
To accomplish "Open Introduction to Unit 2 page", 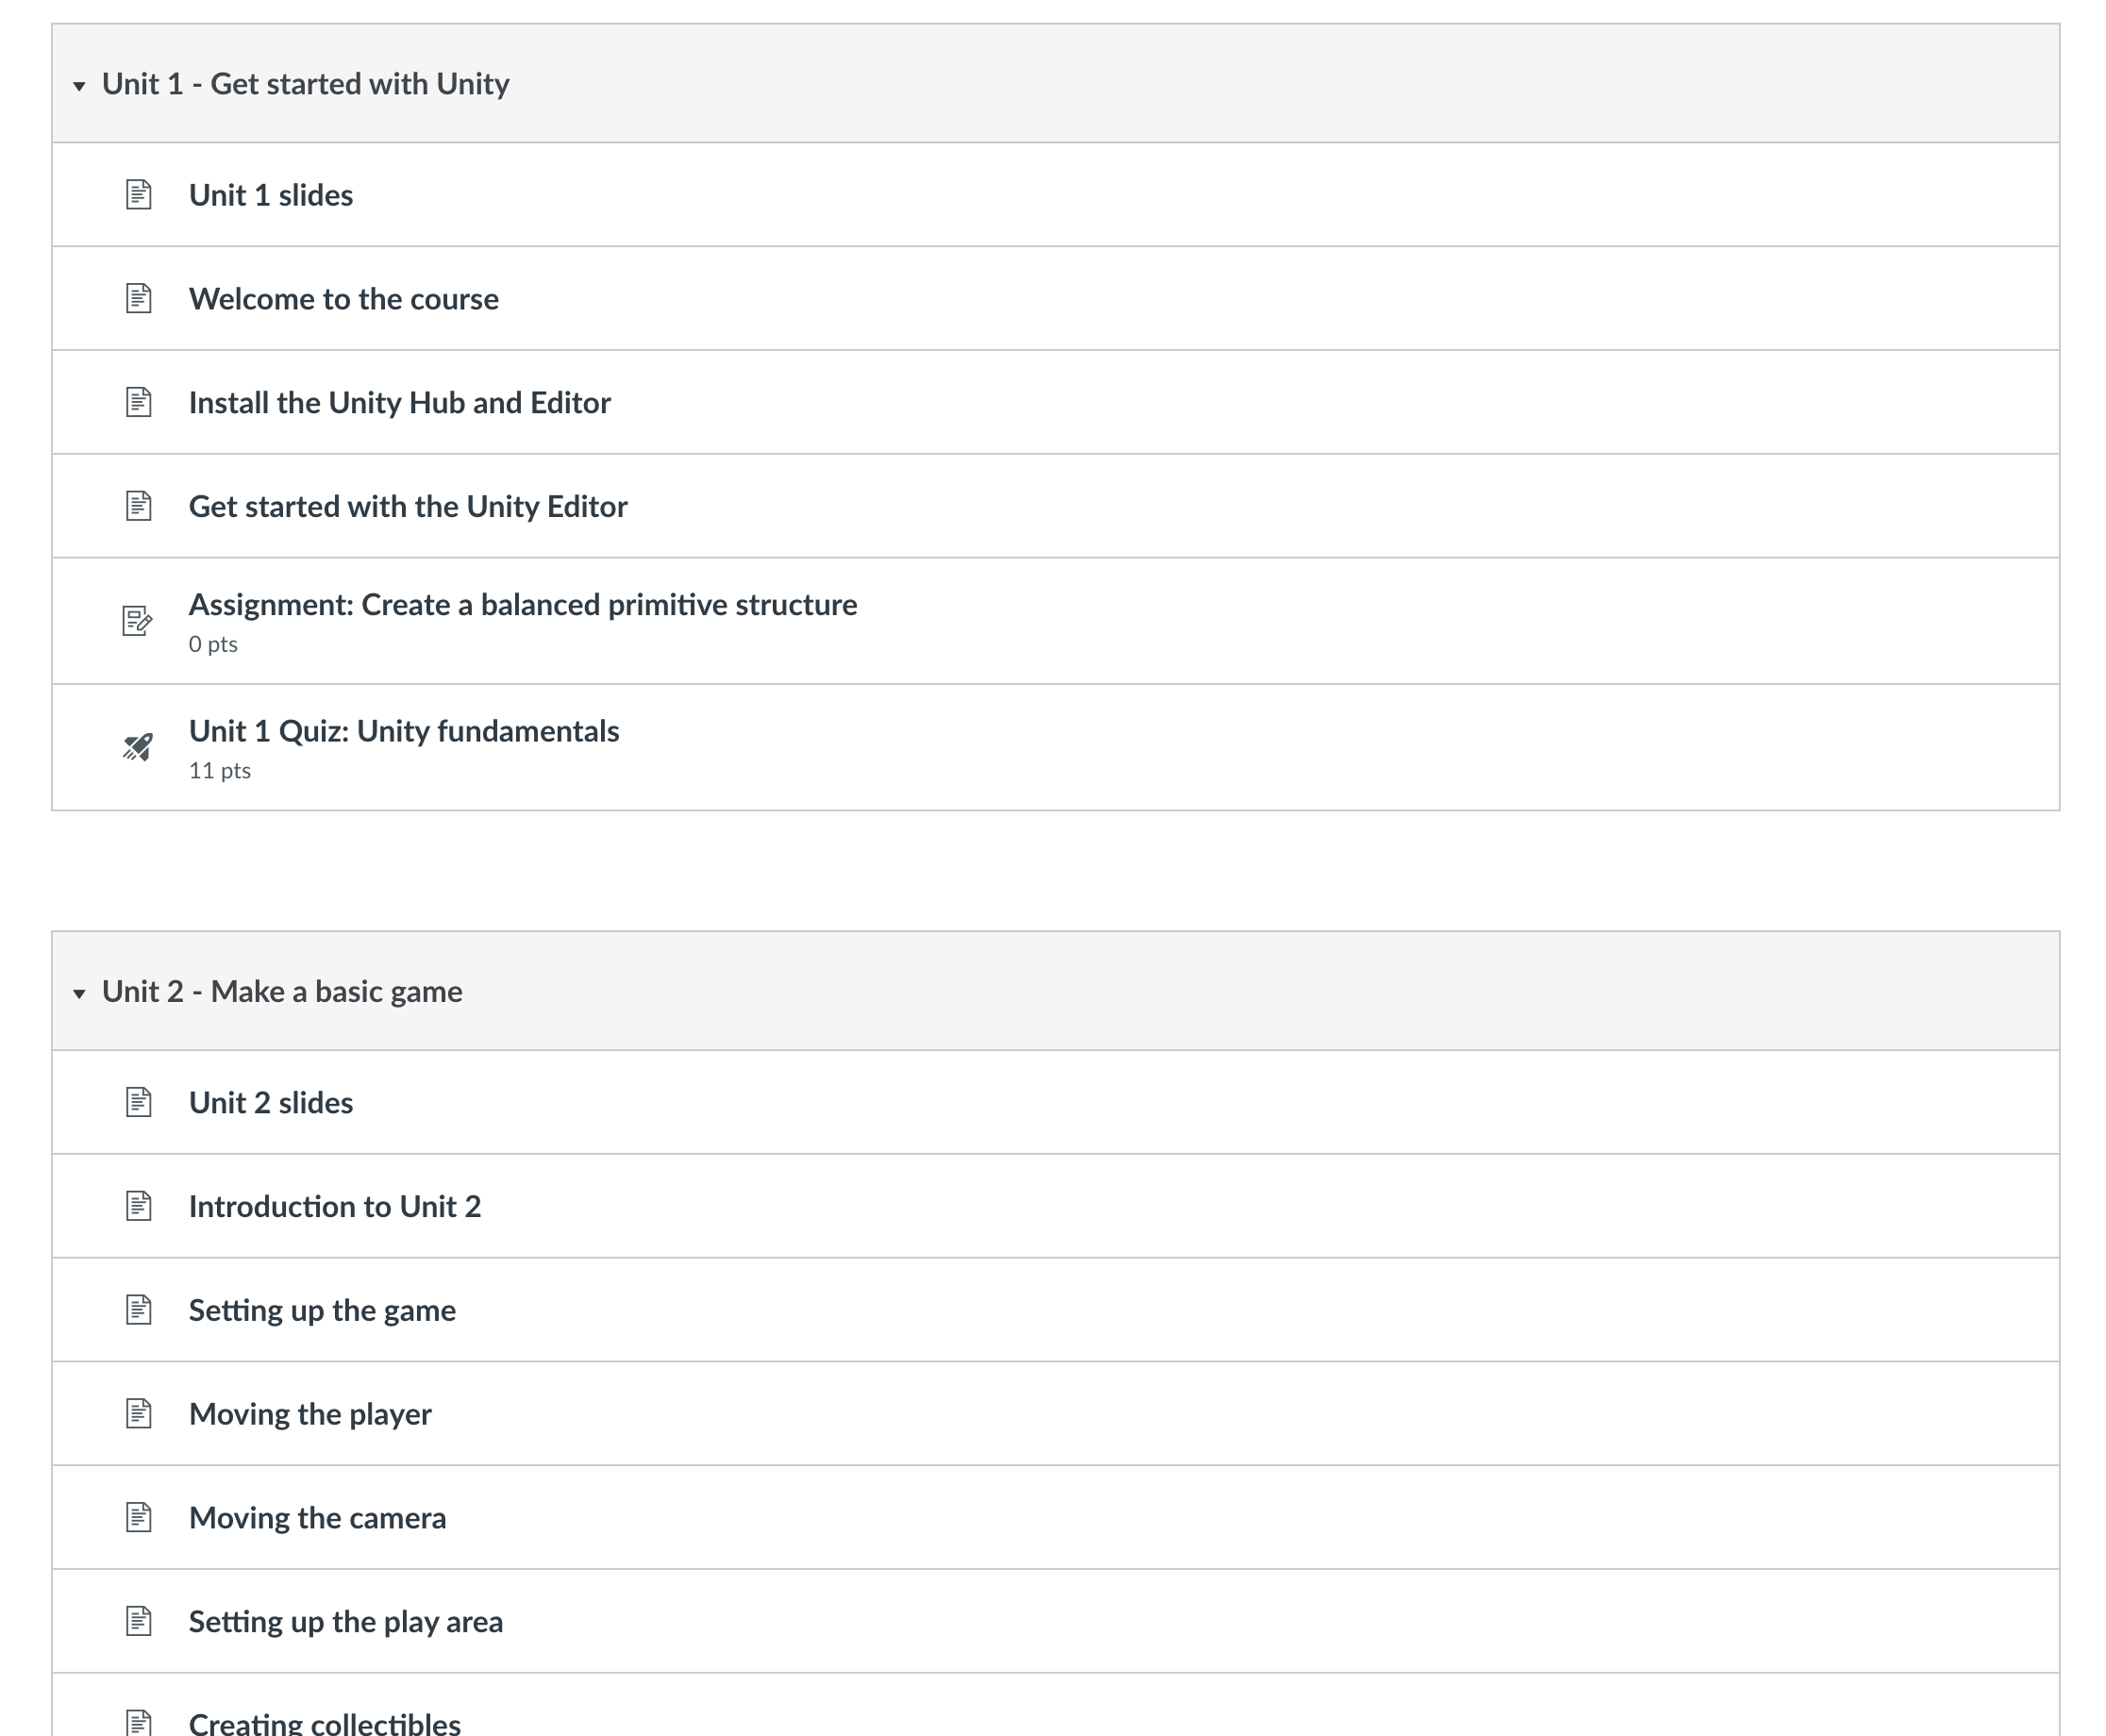I will (x=334, y=1206).
